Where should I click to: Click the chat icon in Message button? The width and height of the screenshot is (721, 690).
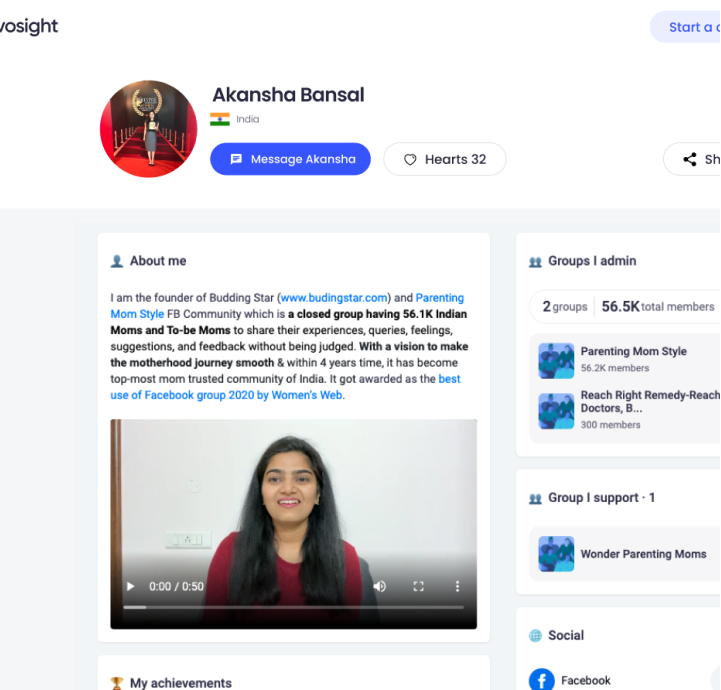tap(236, 159)
